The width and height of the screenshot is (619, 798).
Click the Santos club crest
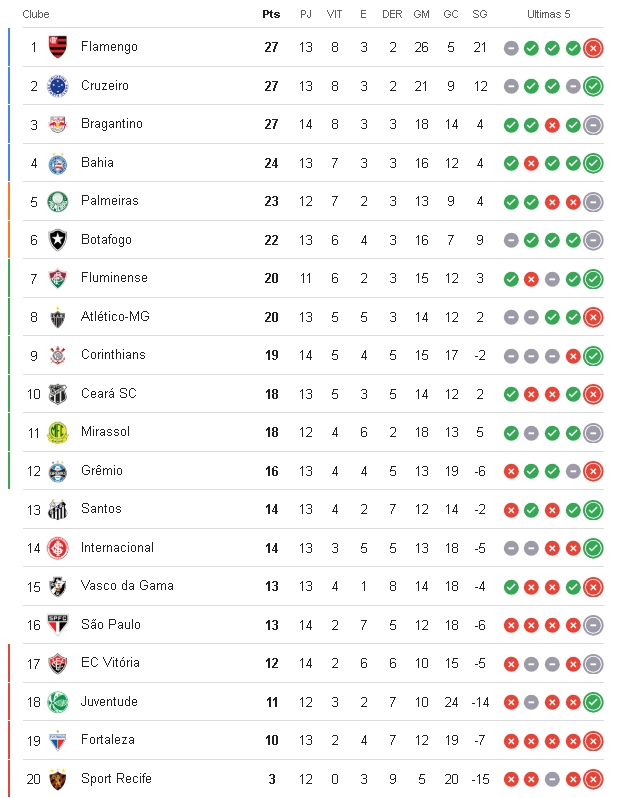coord(58,509)
